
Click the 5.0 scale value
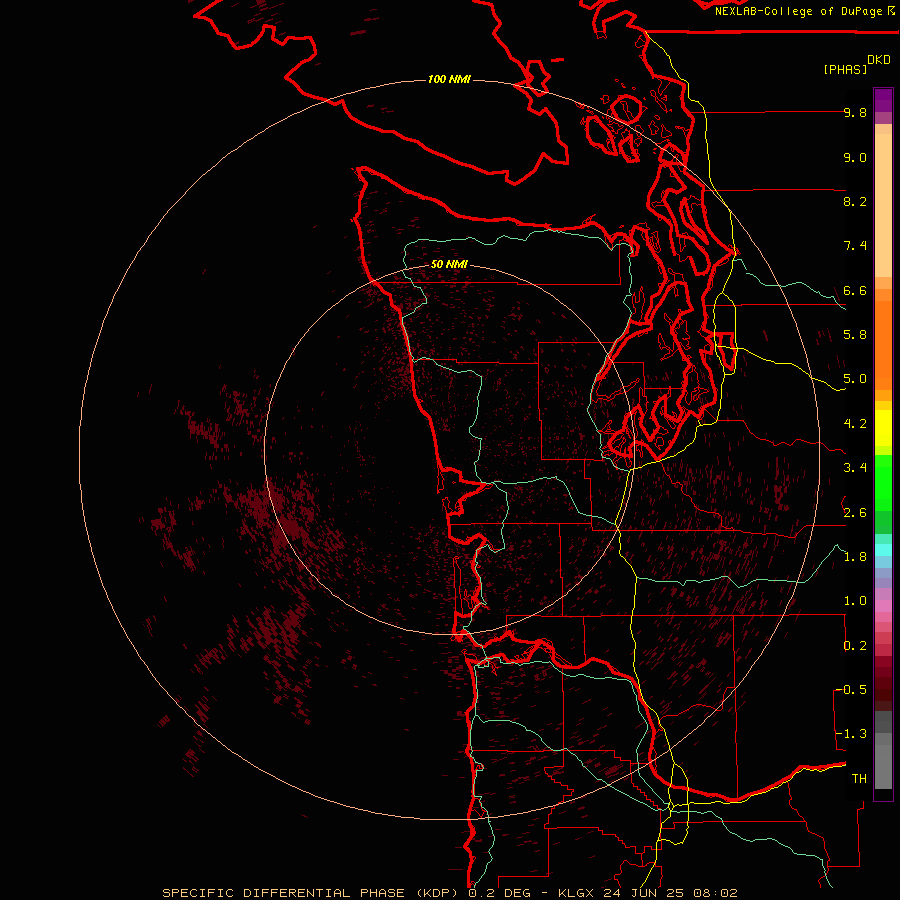pyautogui.click(x=855, y=379)
